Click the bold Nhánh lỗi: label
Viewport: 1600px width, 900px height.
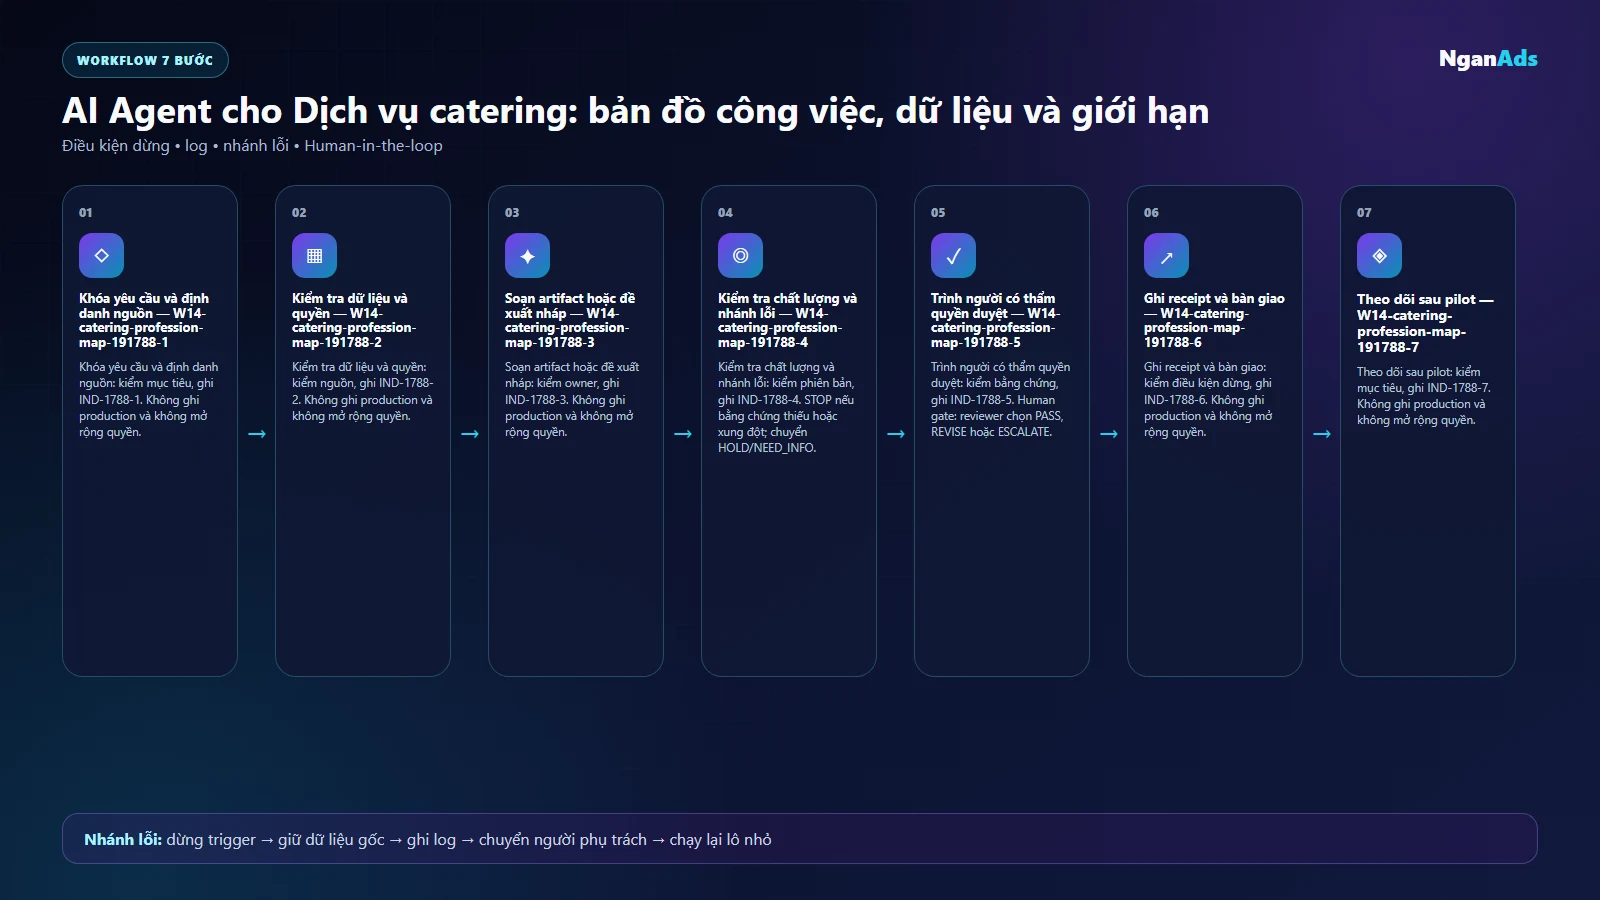[x=123, y=840]
